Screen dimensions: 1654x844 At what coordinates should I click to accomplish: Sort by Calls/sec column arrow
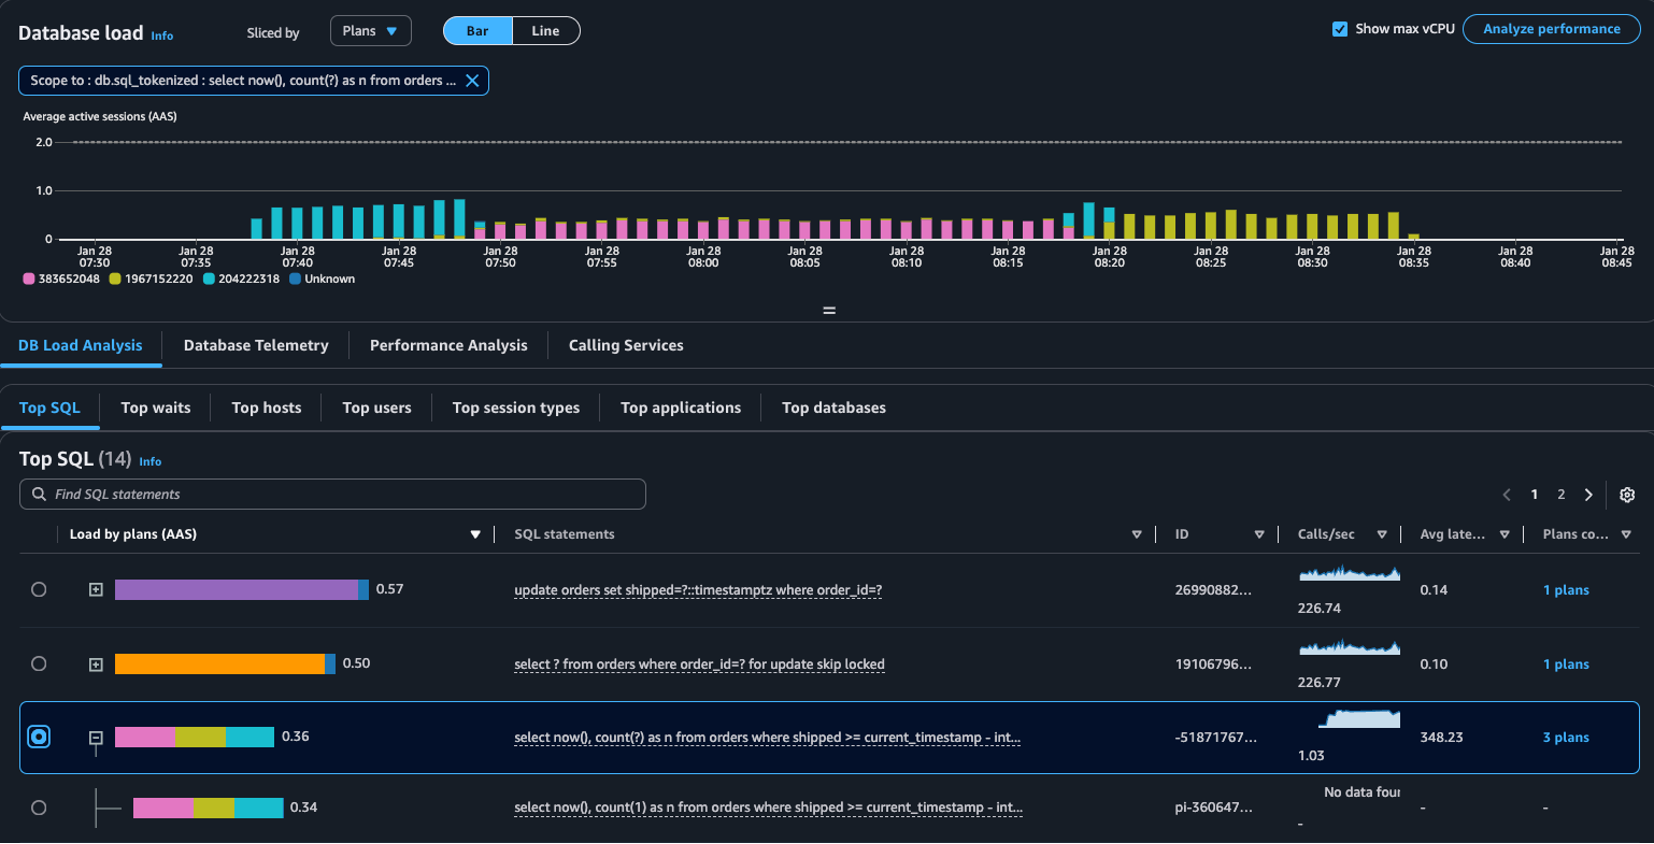coord(1382,535)
